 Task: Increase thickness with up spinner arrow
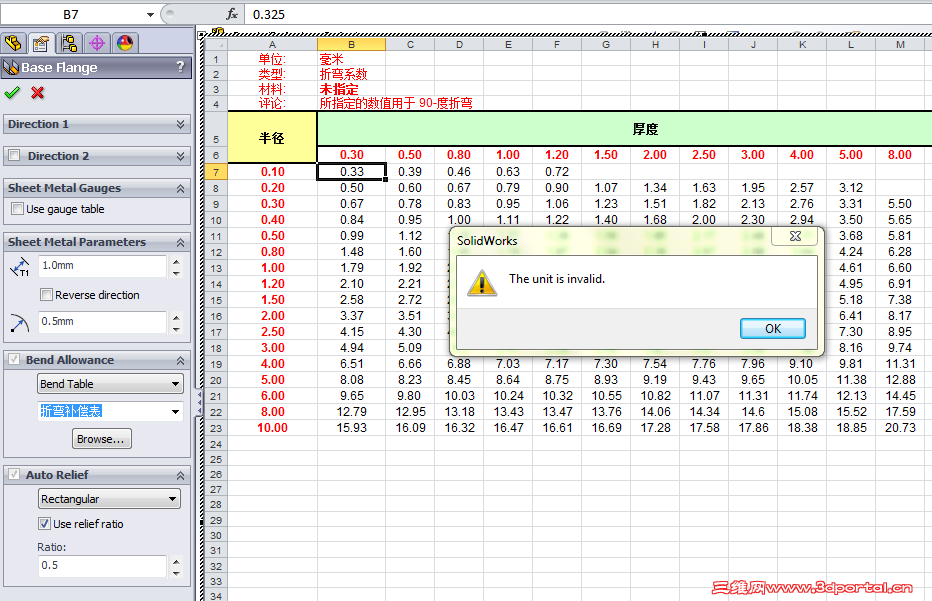tap(177, 261)
